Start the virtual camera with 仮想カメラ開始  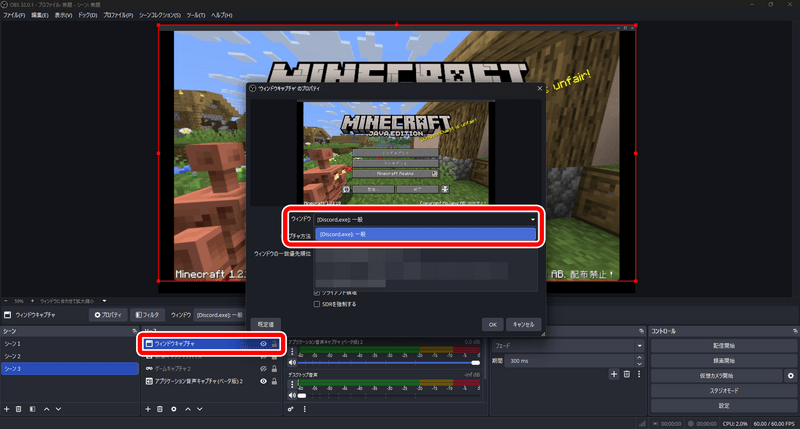pos(716,376)
